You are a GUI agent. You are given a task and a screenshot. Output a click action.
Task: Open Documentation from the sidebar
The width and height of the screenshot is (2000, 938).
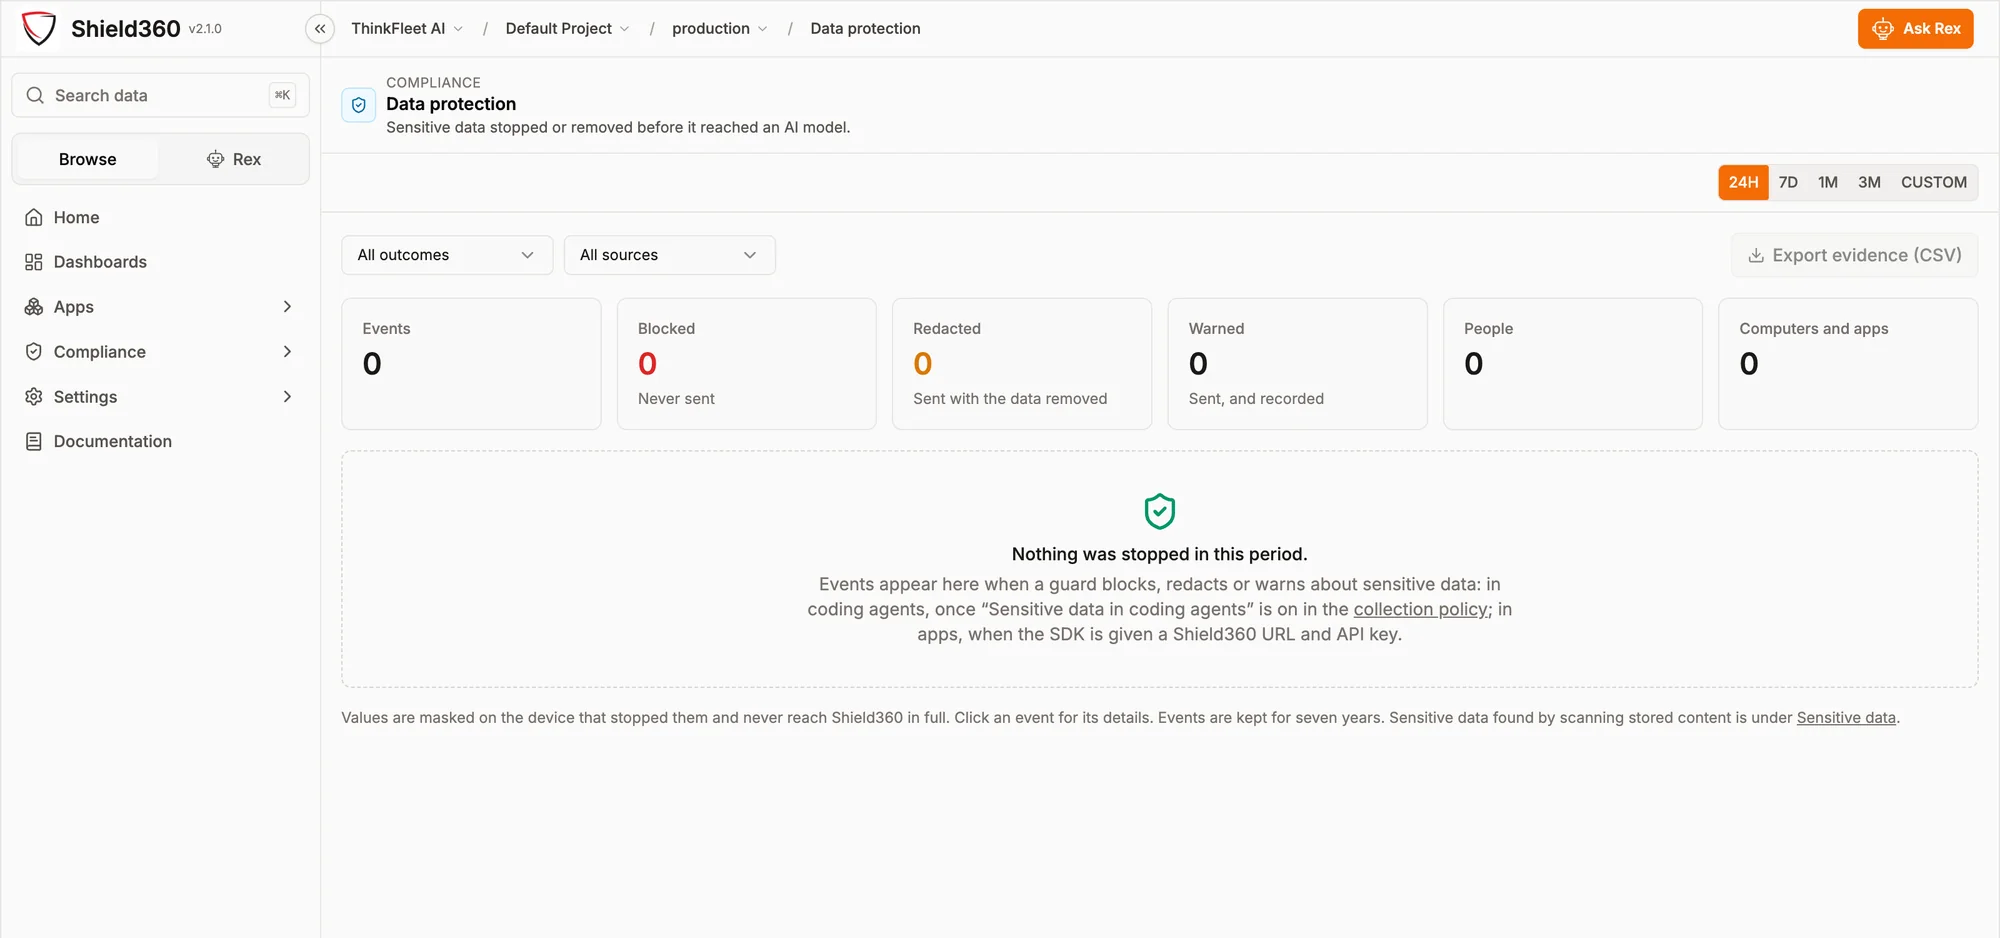(160, 441)
